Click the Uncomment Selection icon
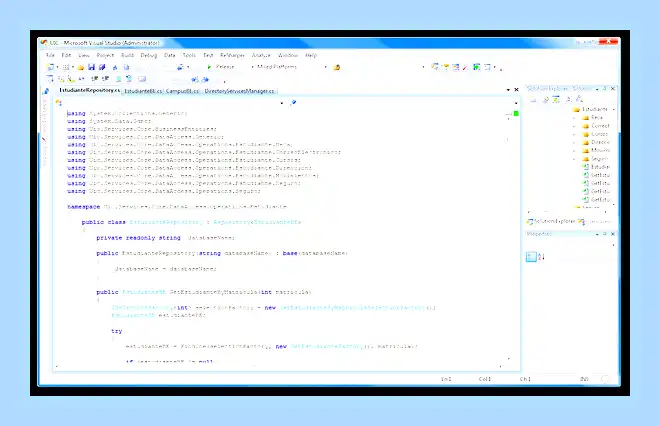 [x=129, y=79]
